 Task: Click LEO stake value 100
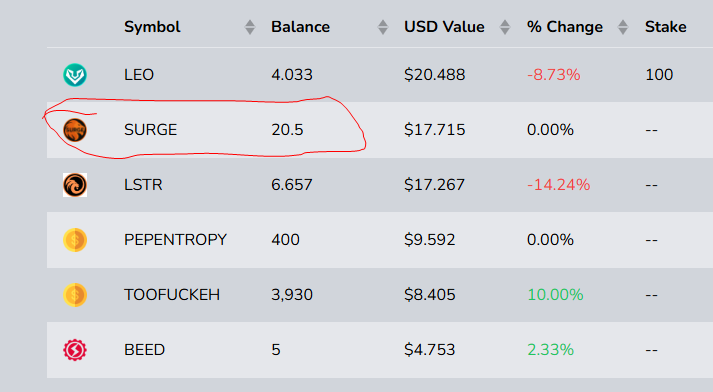[x=659, y=75]
